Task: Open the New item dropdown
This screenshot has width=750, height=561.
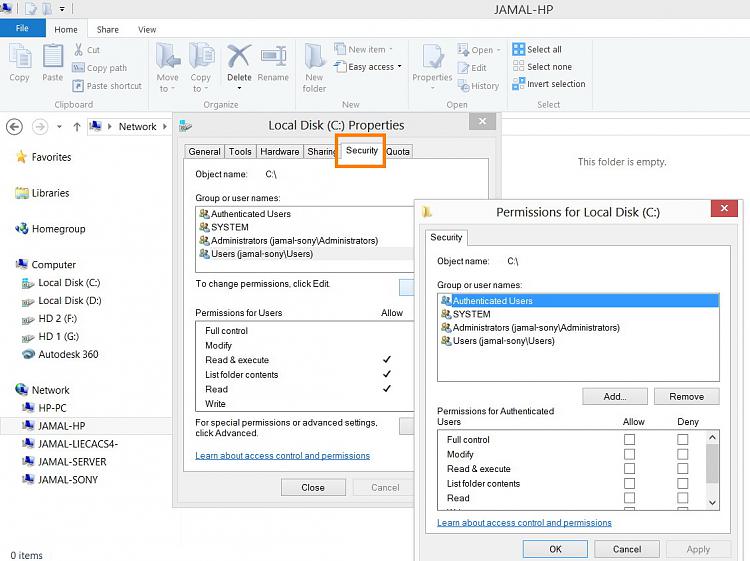Action: tap(391, 49)
